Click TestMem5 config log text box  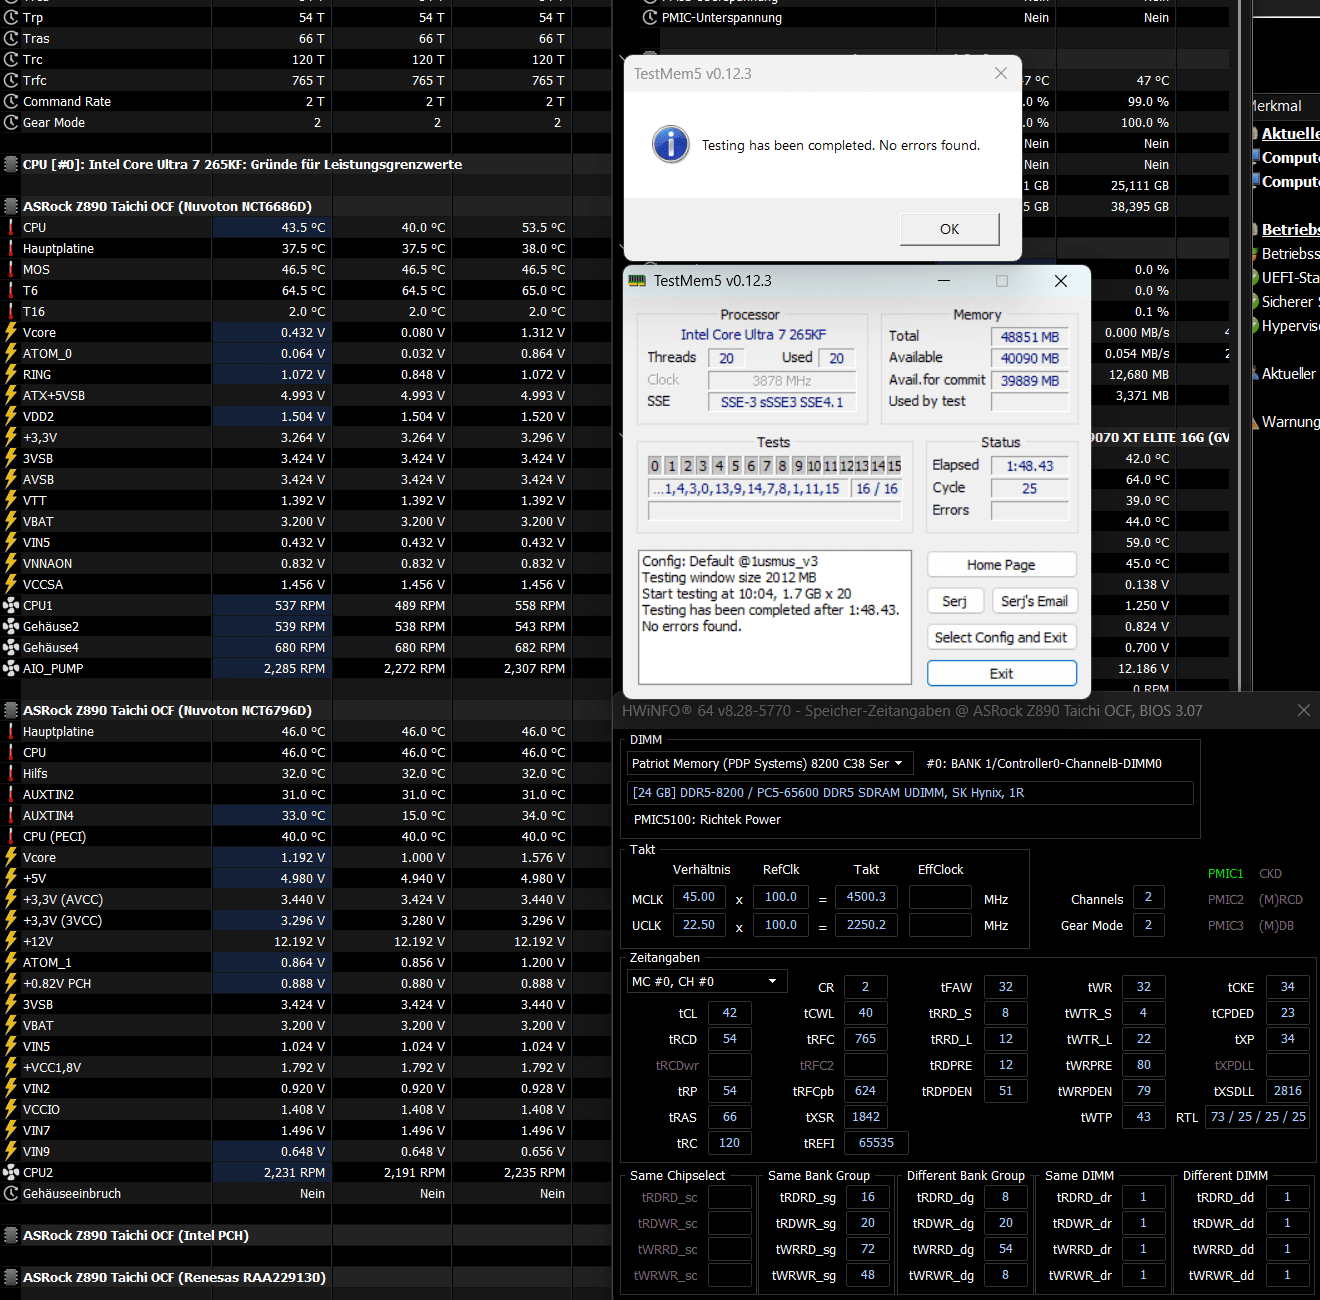[775, 616]
